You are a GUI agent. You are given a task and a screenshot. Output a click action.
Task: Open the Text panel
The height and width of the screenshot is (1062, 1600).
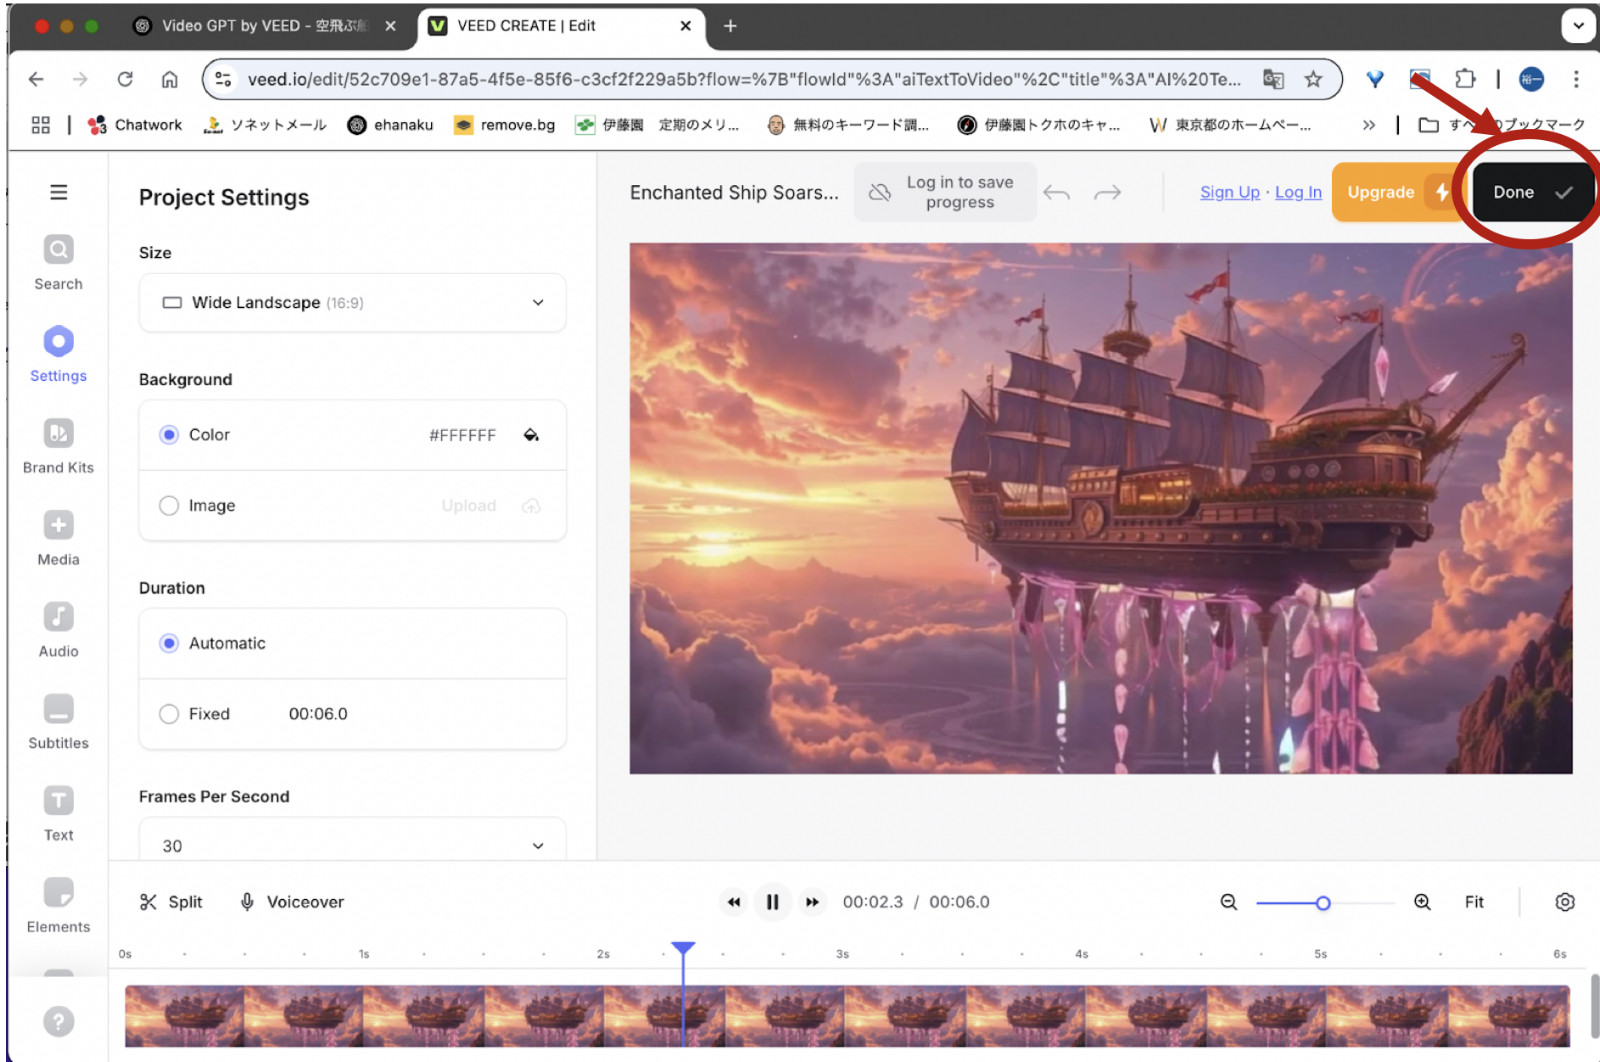click(58, 815)
